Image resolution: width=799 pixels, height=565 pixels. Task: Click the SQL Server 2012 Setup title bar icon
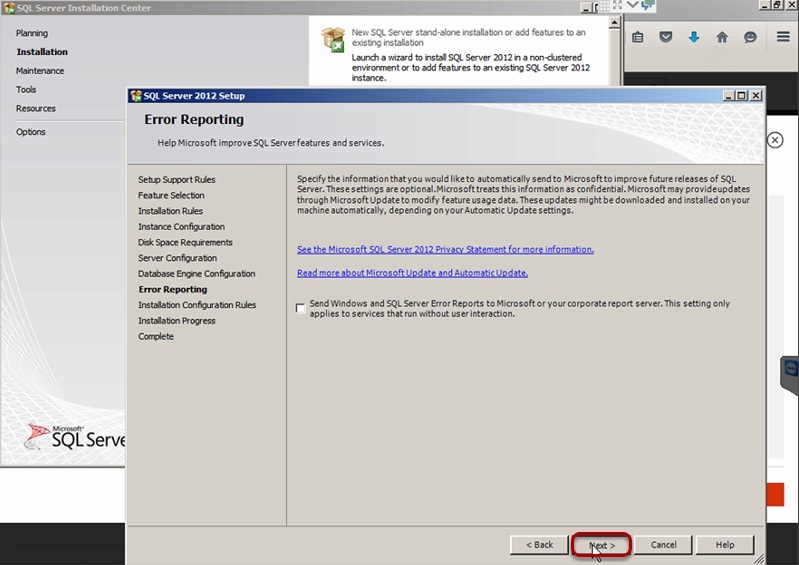[136, 96]
